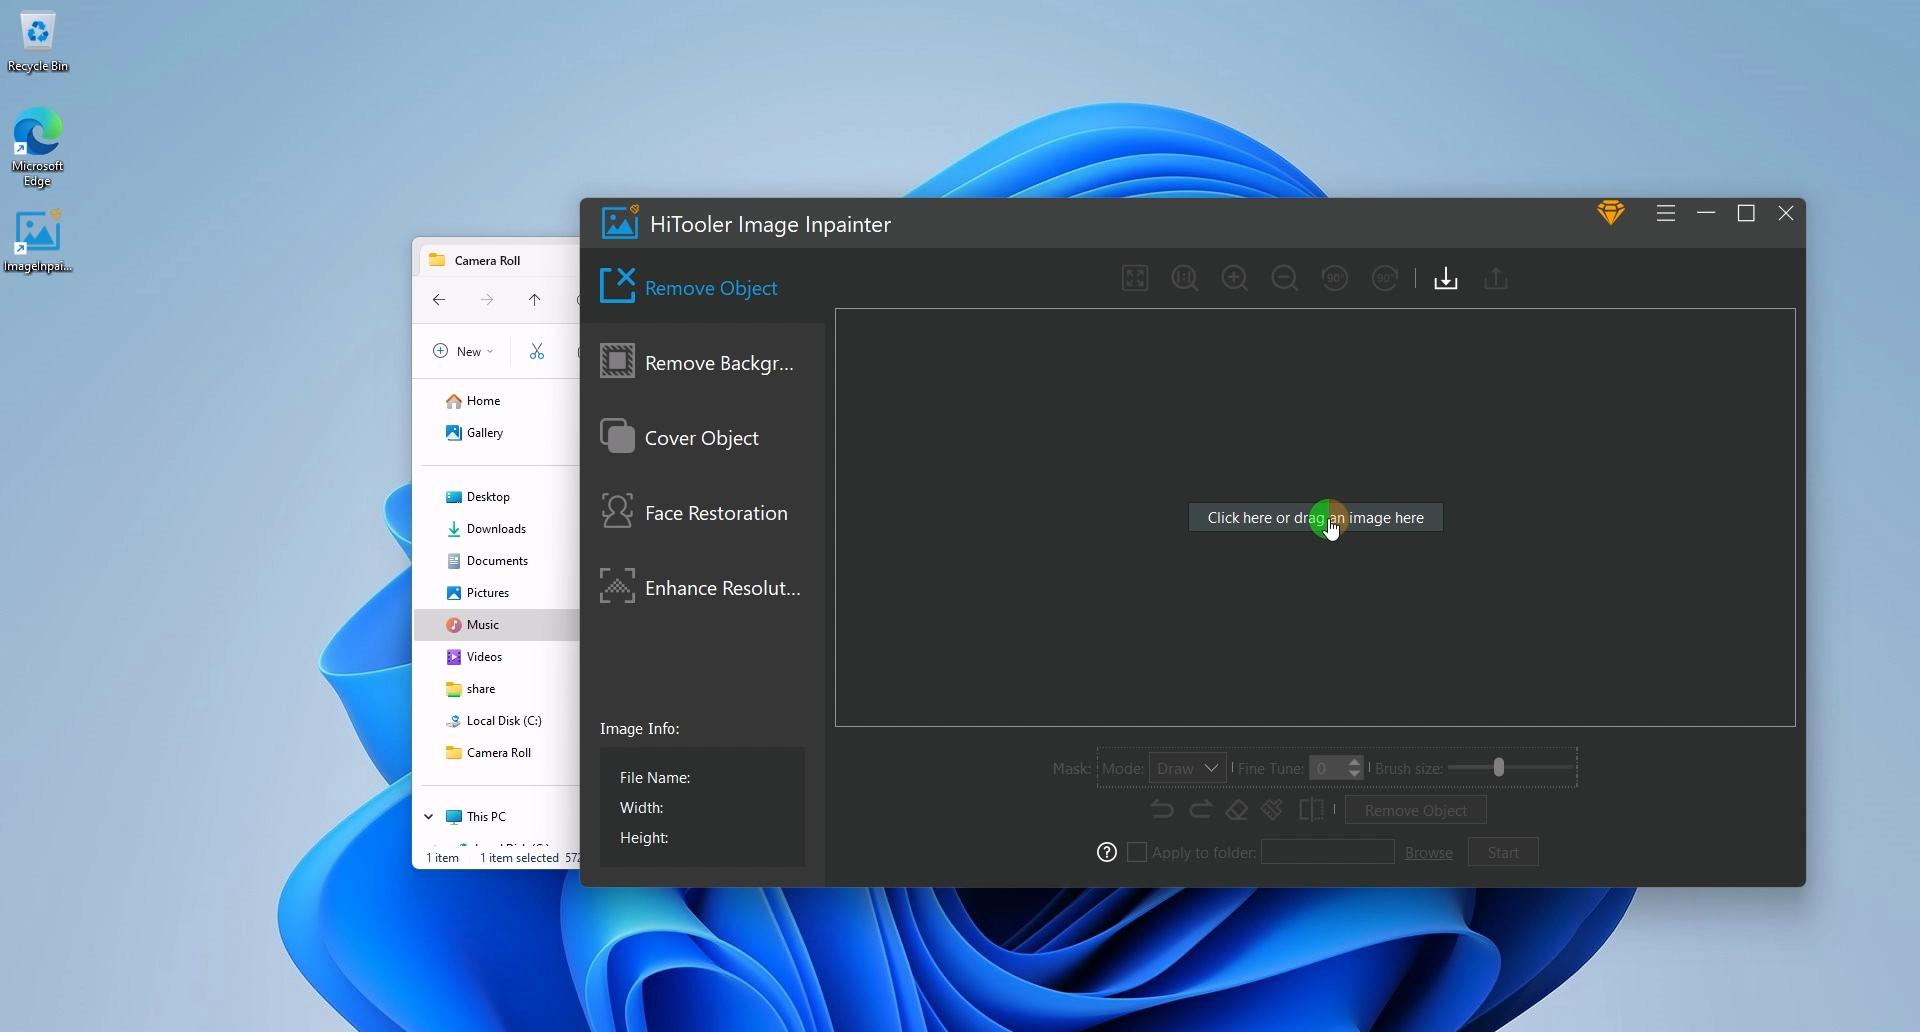Viewport: 1920px width, 1032px height.
Task: Click the help question mark icon
Action: 1106,852
